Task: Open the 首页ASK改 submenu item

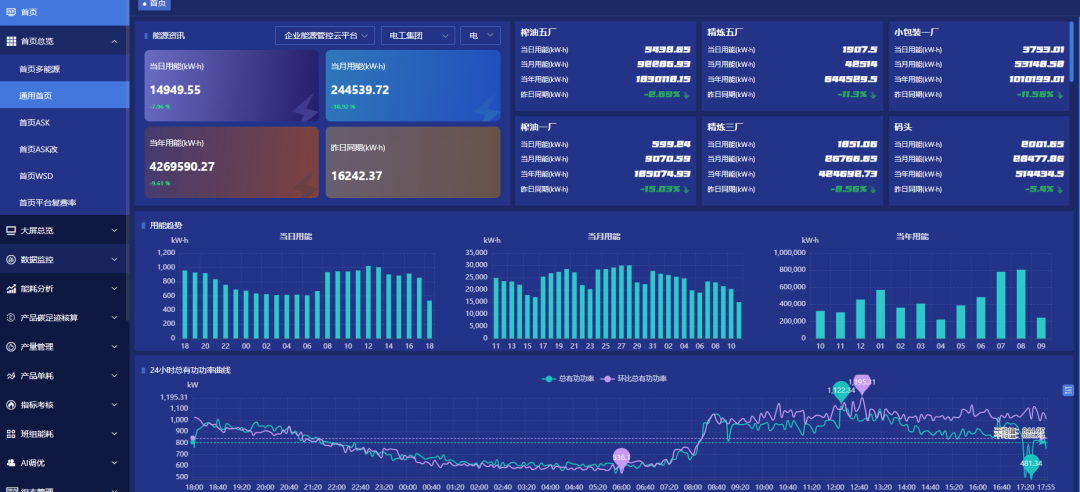Action: pyautogui.click(x=64, y=149)
